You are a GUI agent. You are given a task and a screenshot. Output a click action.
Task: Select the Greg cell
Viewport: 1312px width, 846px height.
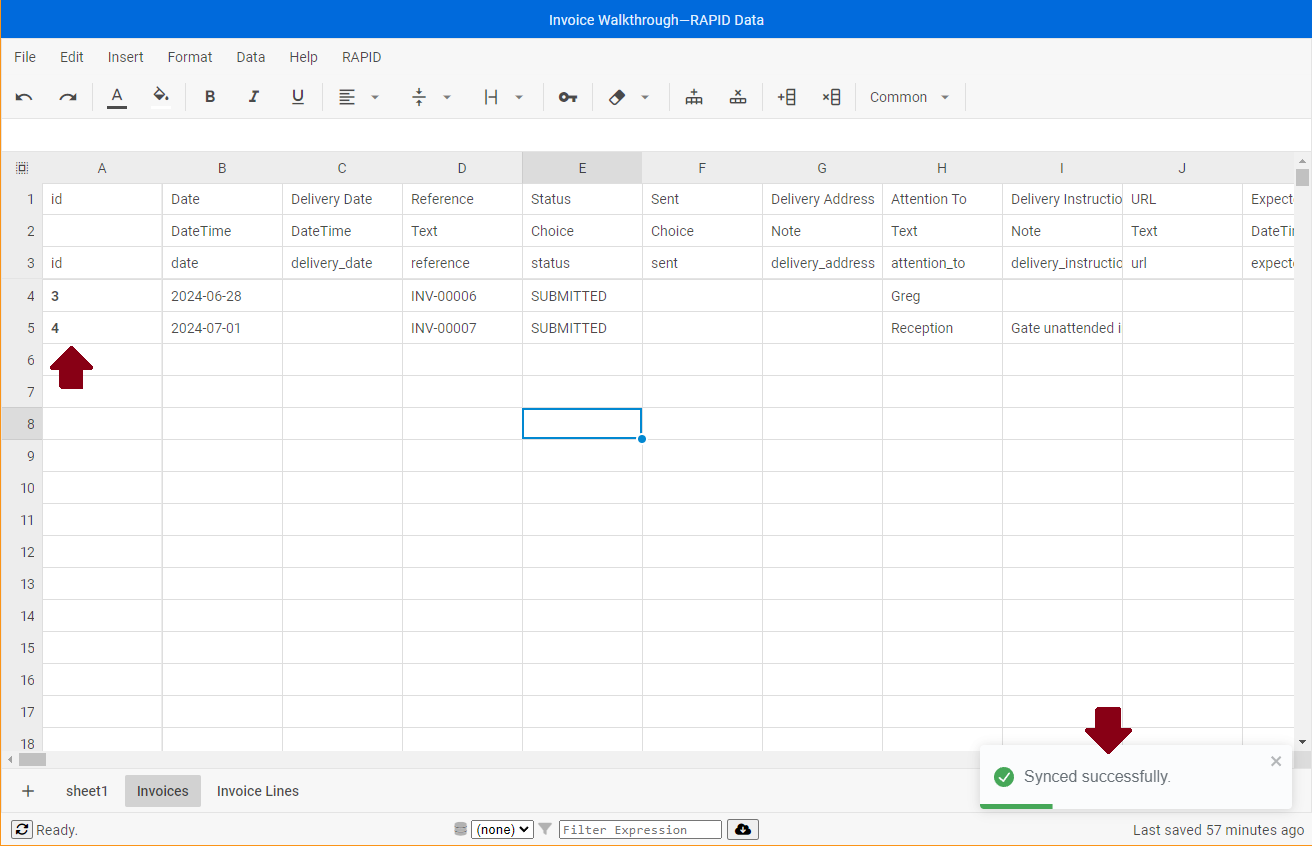pos(942,296)
